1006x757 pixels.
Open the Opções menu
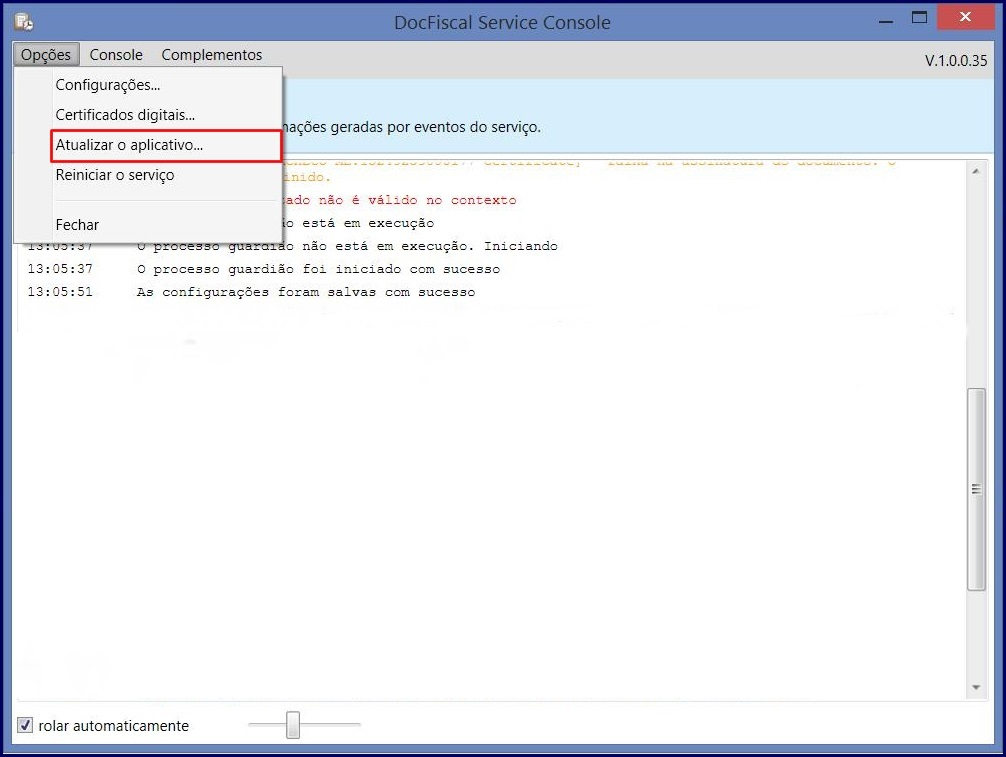46,55
